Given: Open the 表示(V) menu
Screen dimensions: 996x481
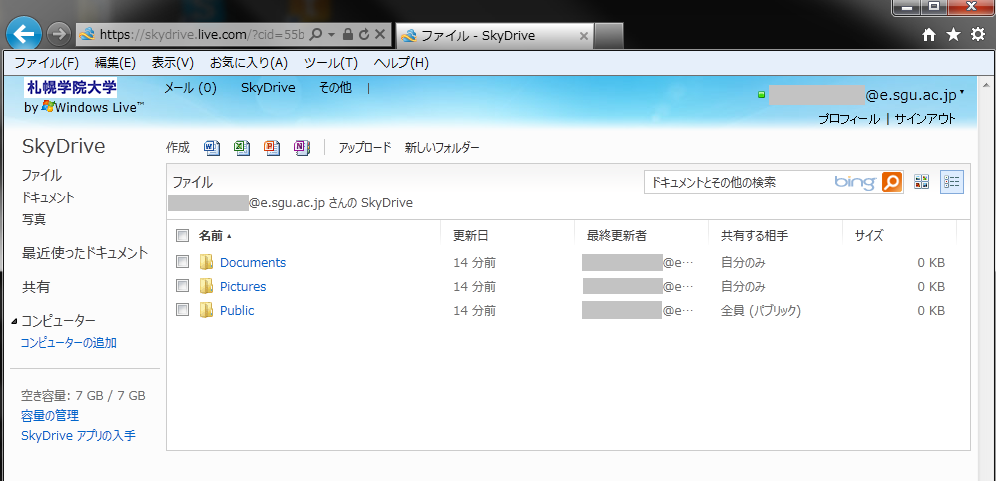Looking at the screenshot, I should point(172,63).
